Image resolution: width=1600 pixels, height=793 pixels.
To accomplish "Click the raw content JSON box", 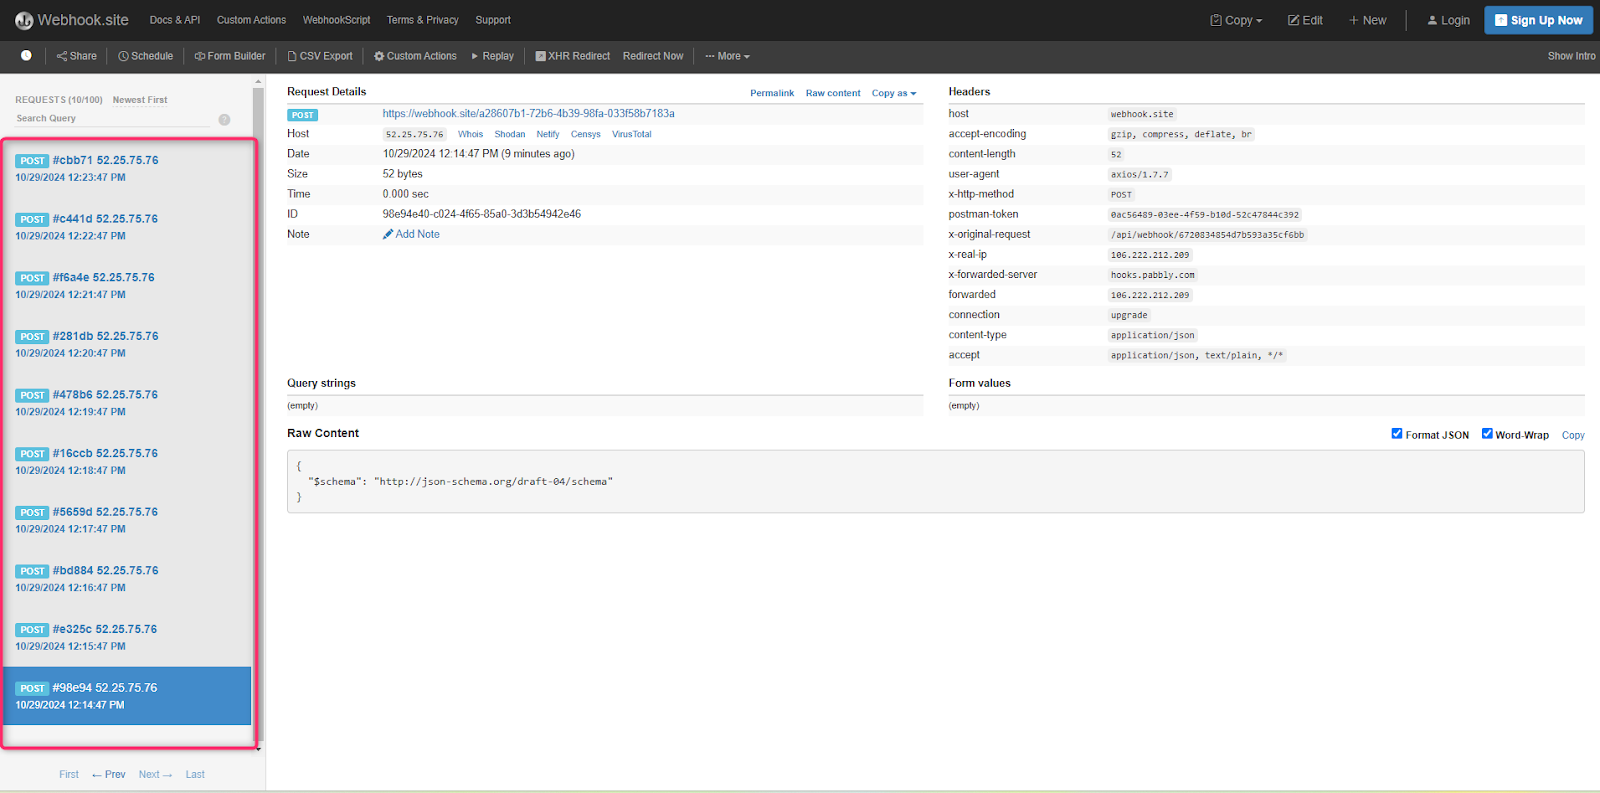I will point(935,482).
